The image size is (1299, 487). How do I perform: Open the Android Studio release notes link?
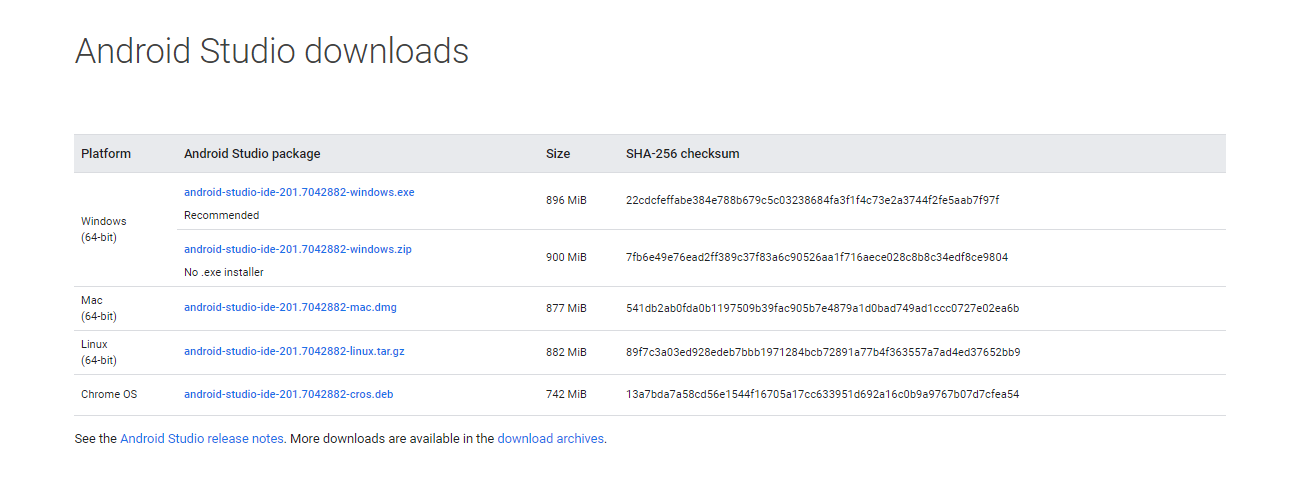202,438
